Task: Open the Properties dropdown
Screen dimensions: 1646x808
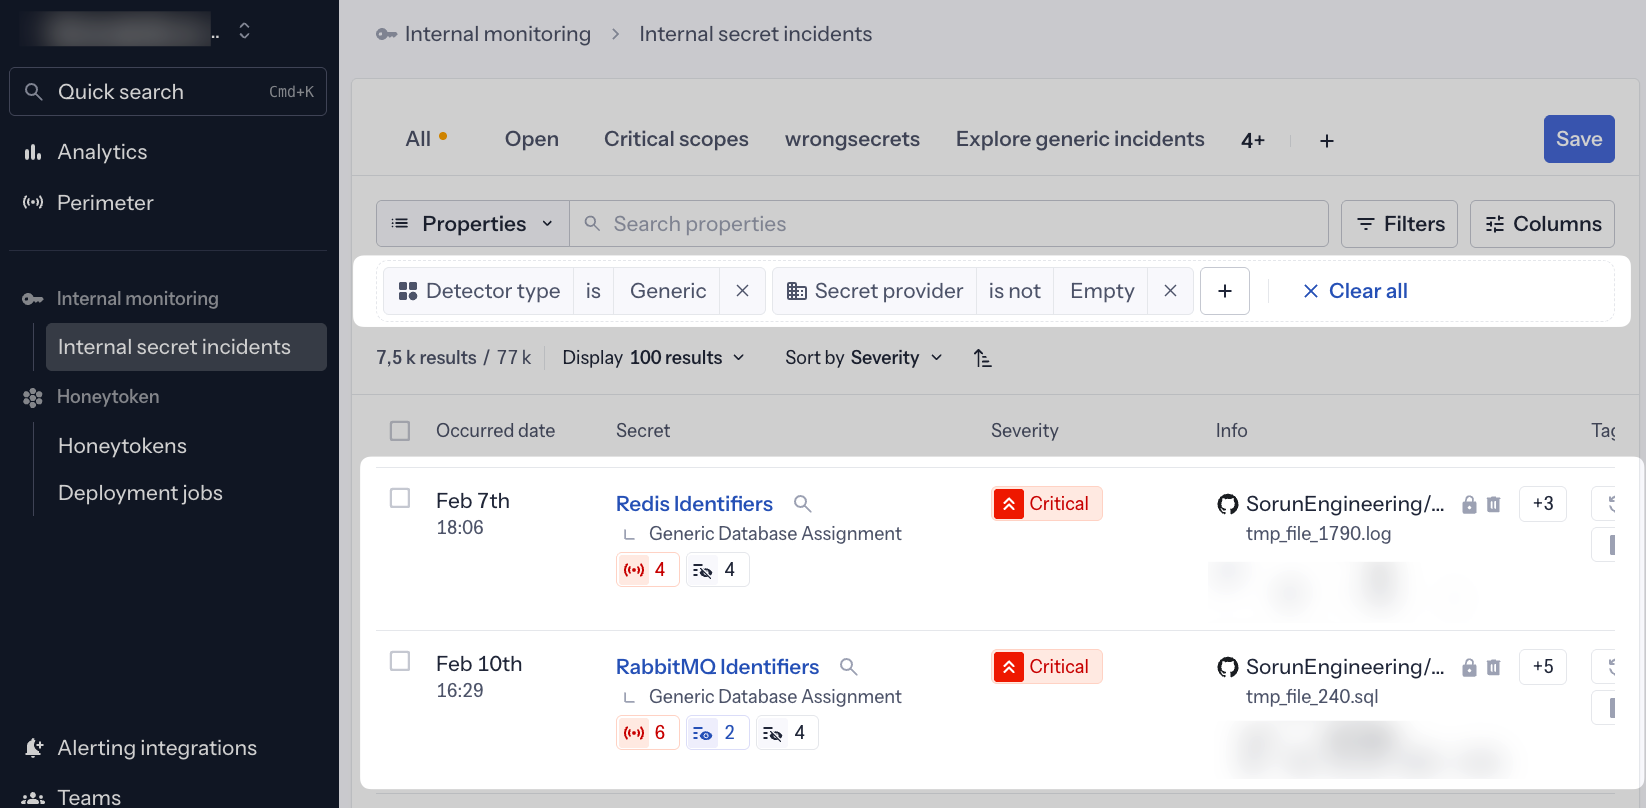Action: 473,224
